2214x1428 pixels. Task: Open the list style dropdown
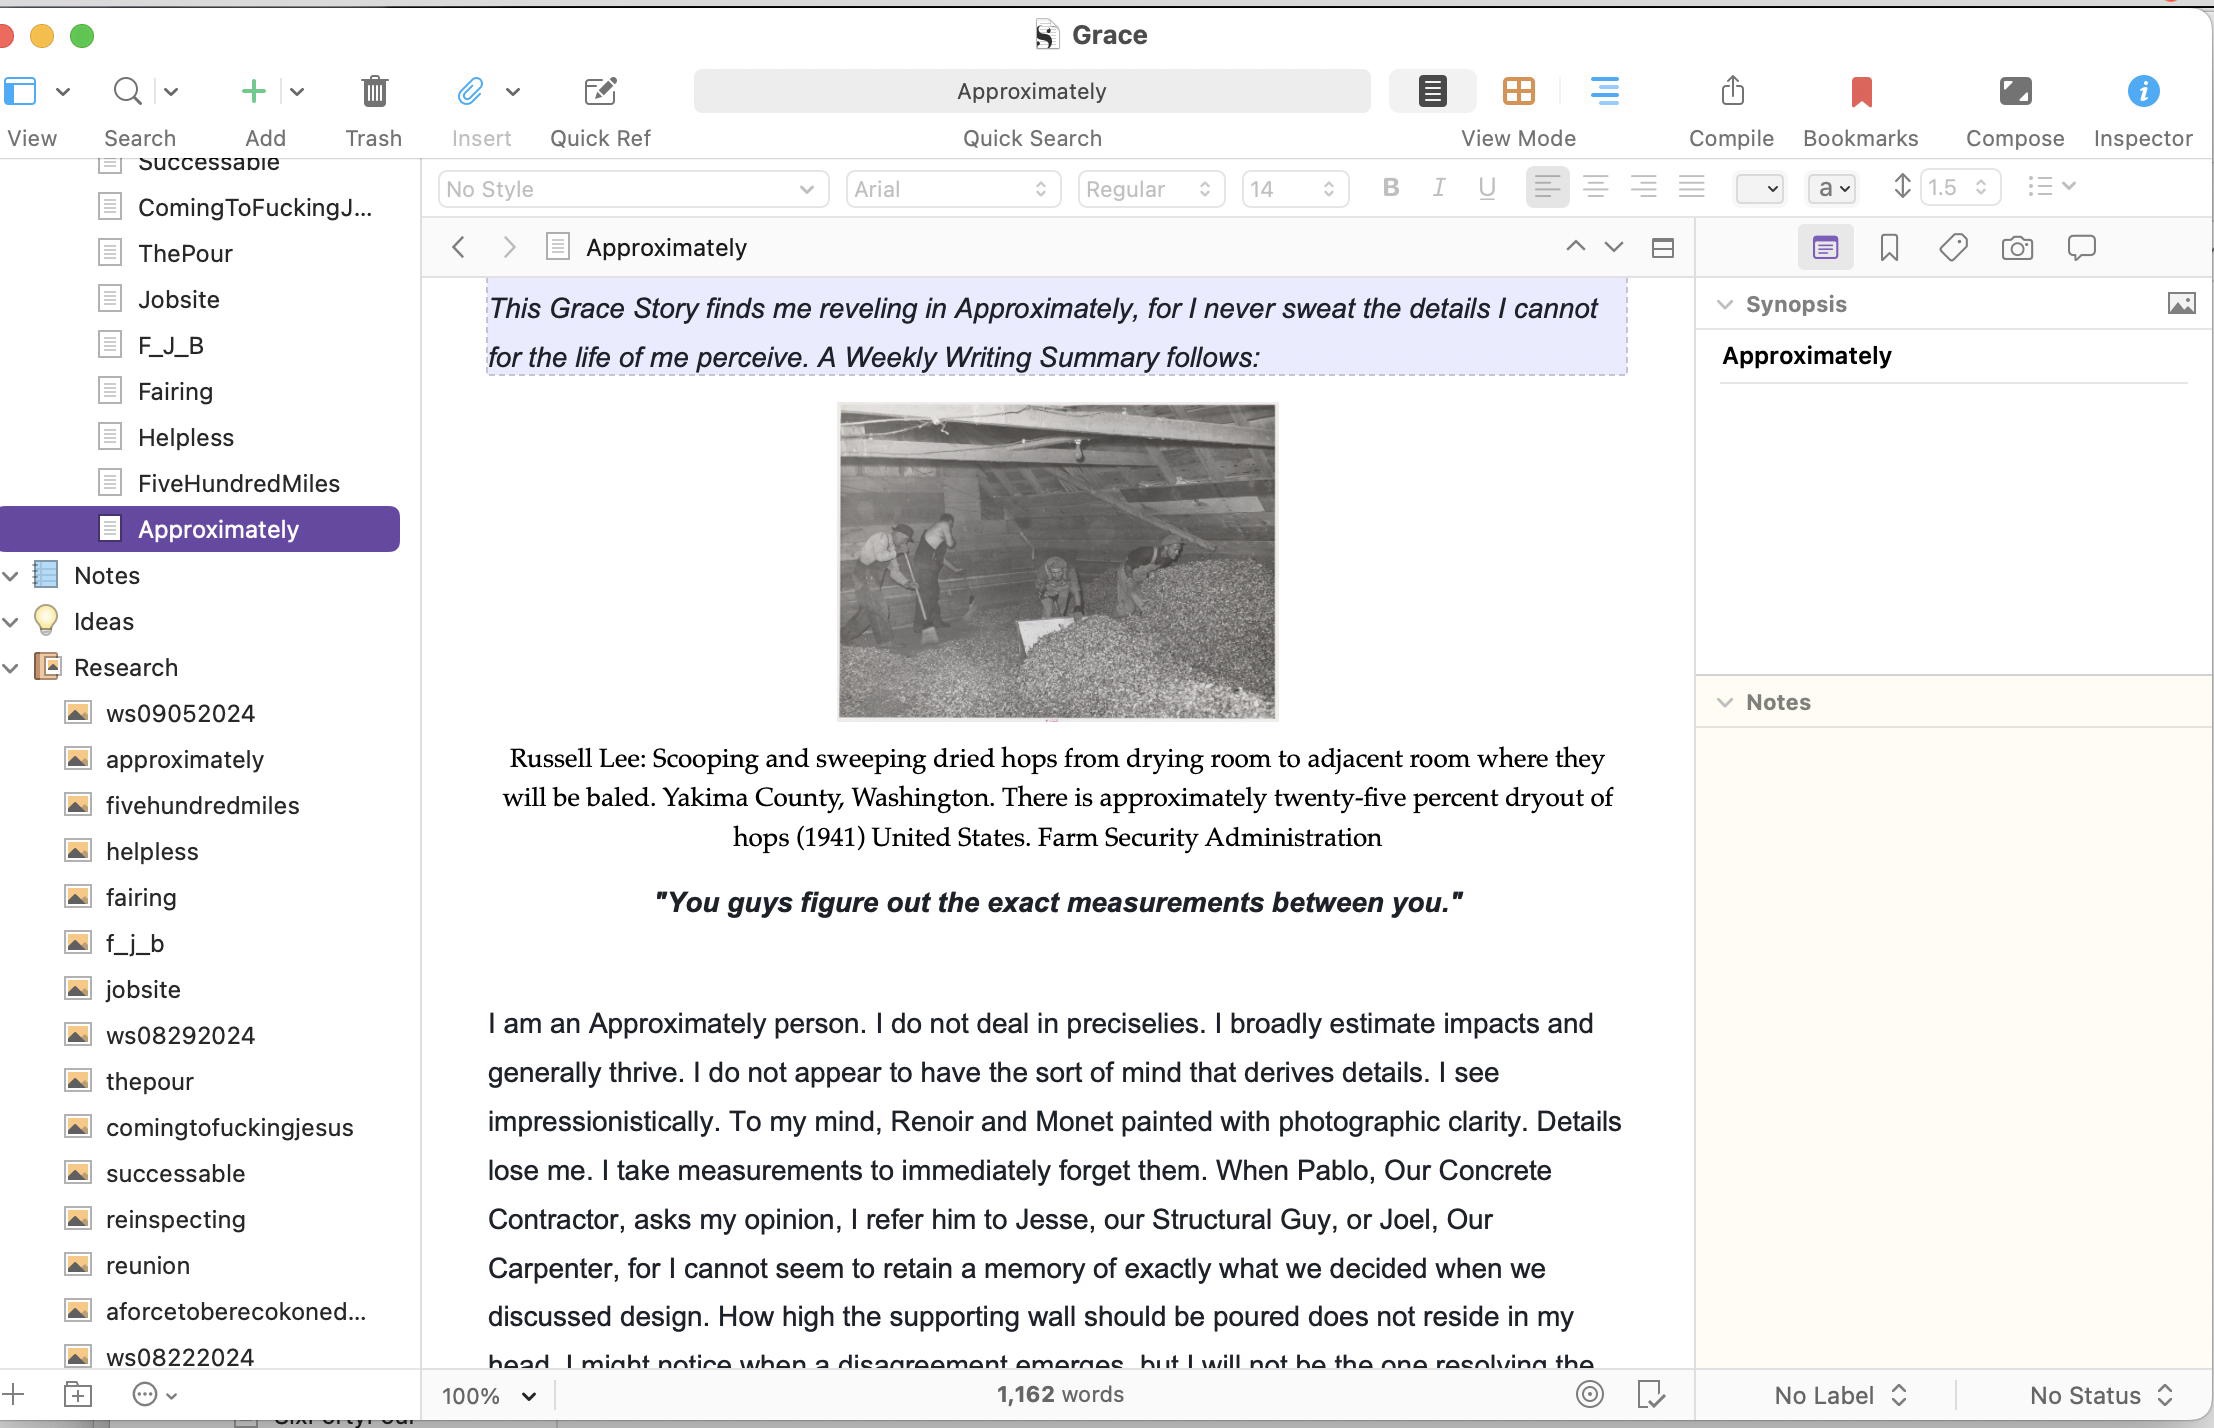[2052, 186]
